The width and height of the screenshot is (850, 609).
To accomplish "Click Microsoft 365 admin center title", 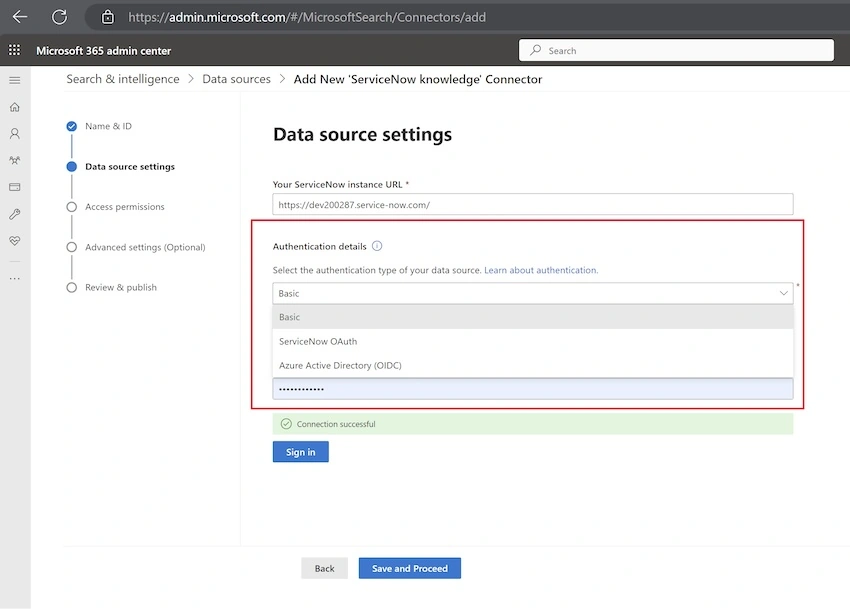I will click(104, 50).
